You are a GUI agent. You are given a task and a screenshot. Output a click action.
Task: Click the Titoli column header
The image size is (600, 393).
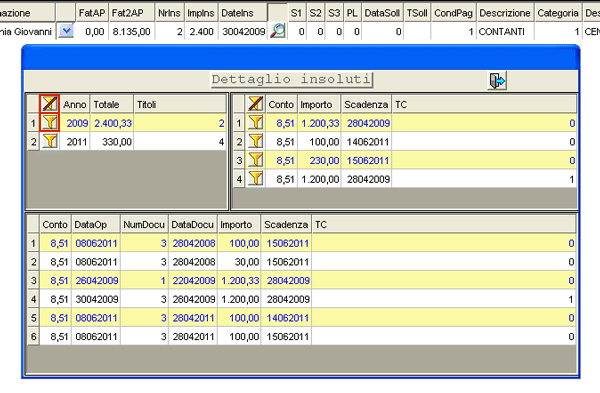tap(180, 104)
